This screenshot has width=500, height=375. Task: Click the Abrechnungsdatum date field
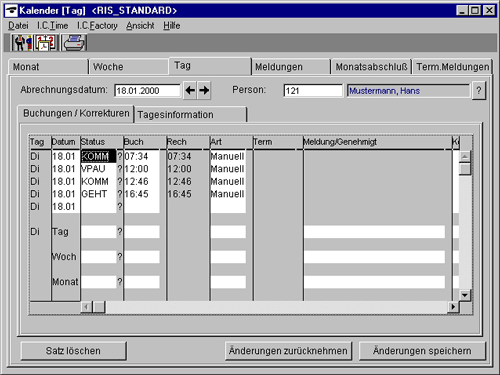pyautogui.click(x=147, y=91)
